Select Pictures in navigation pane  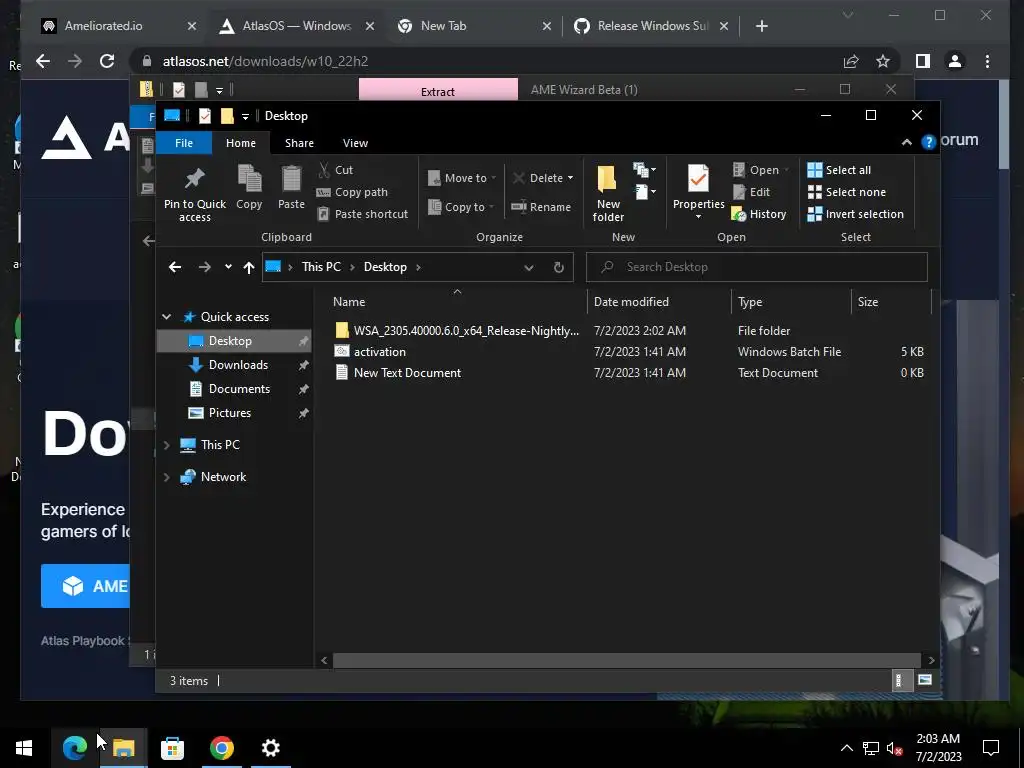234,413
